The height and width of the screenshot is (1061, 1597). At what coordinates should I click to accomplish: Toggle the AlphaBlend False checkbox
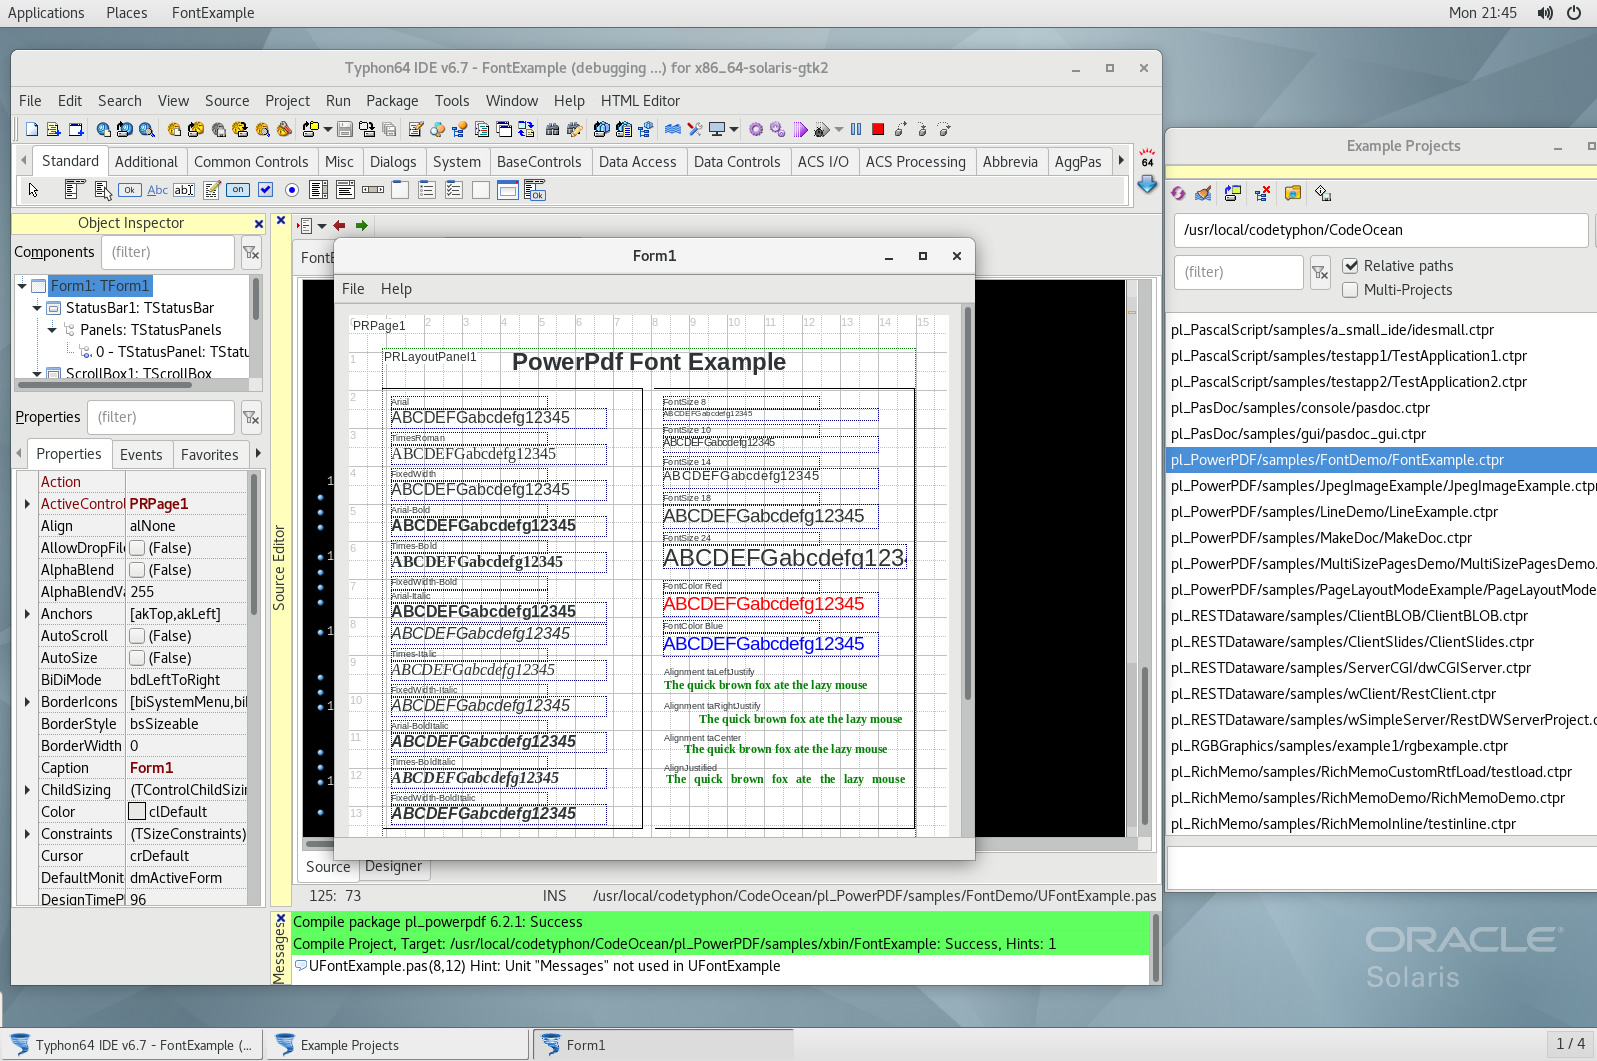point(137,570)
